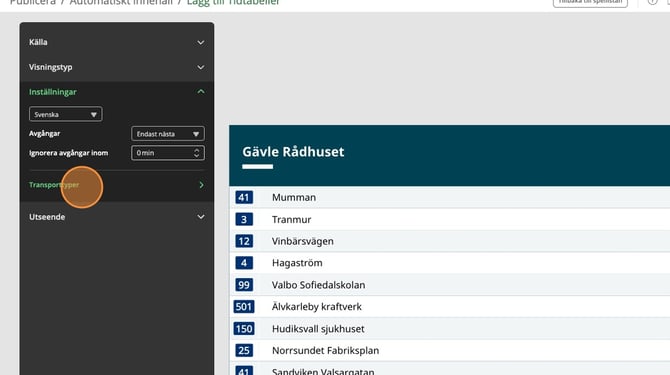670x375 pixels.
Task: Open the Svenska language dropdown
Action: [x=65, y=114]
